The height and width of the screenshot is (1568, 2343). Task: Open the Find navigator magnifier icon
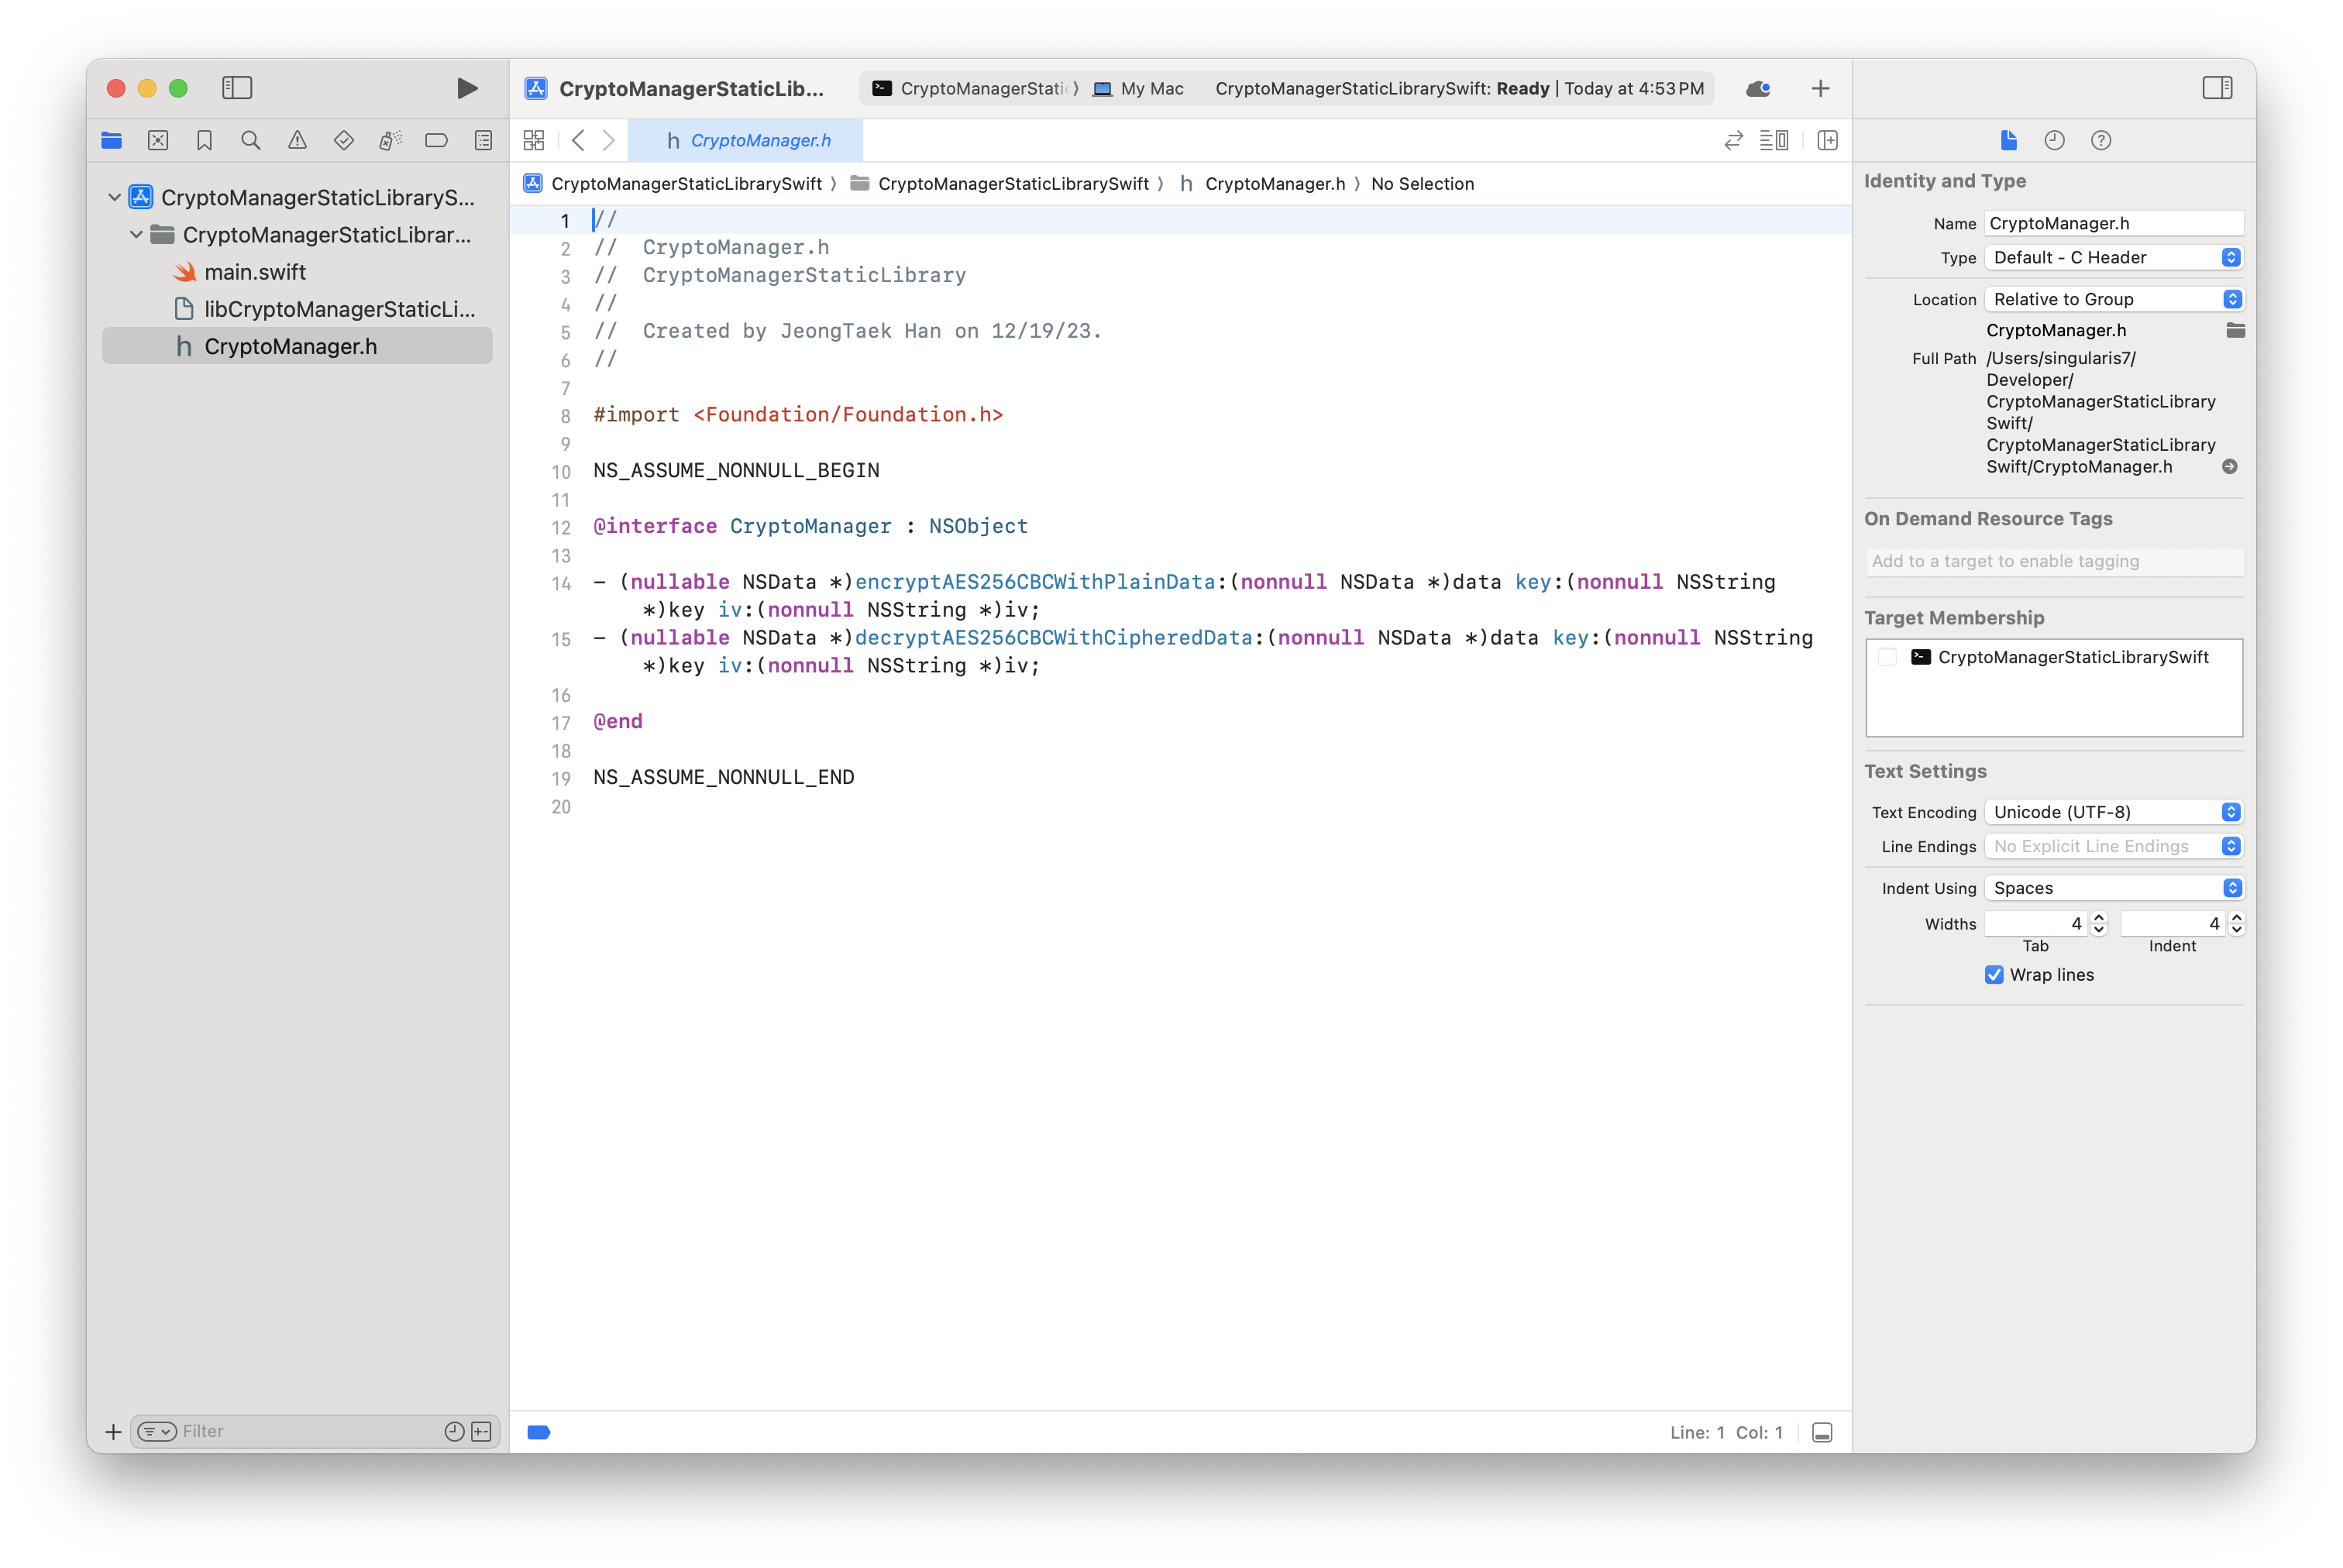point(251,140)
